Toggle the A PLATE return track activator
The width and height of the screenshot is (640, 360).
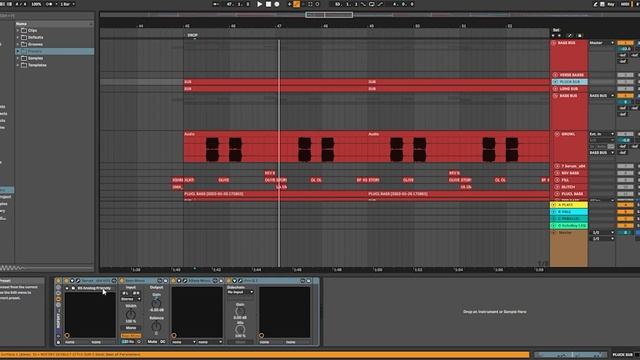pyautogui.click(x=625, y=205)
